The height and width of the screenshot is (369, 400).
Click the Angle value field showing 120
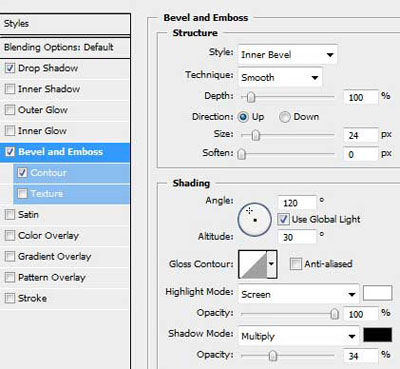(x=297, y=203)
